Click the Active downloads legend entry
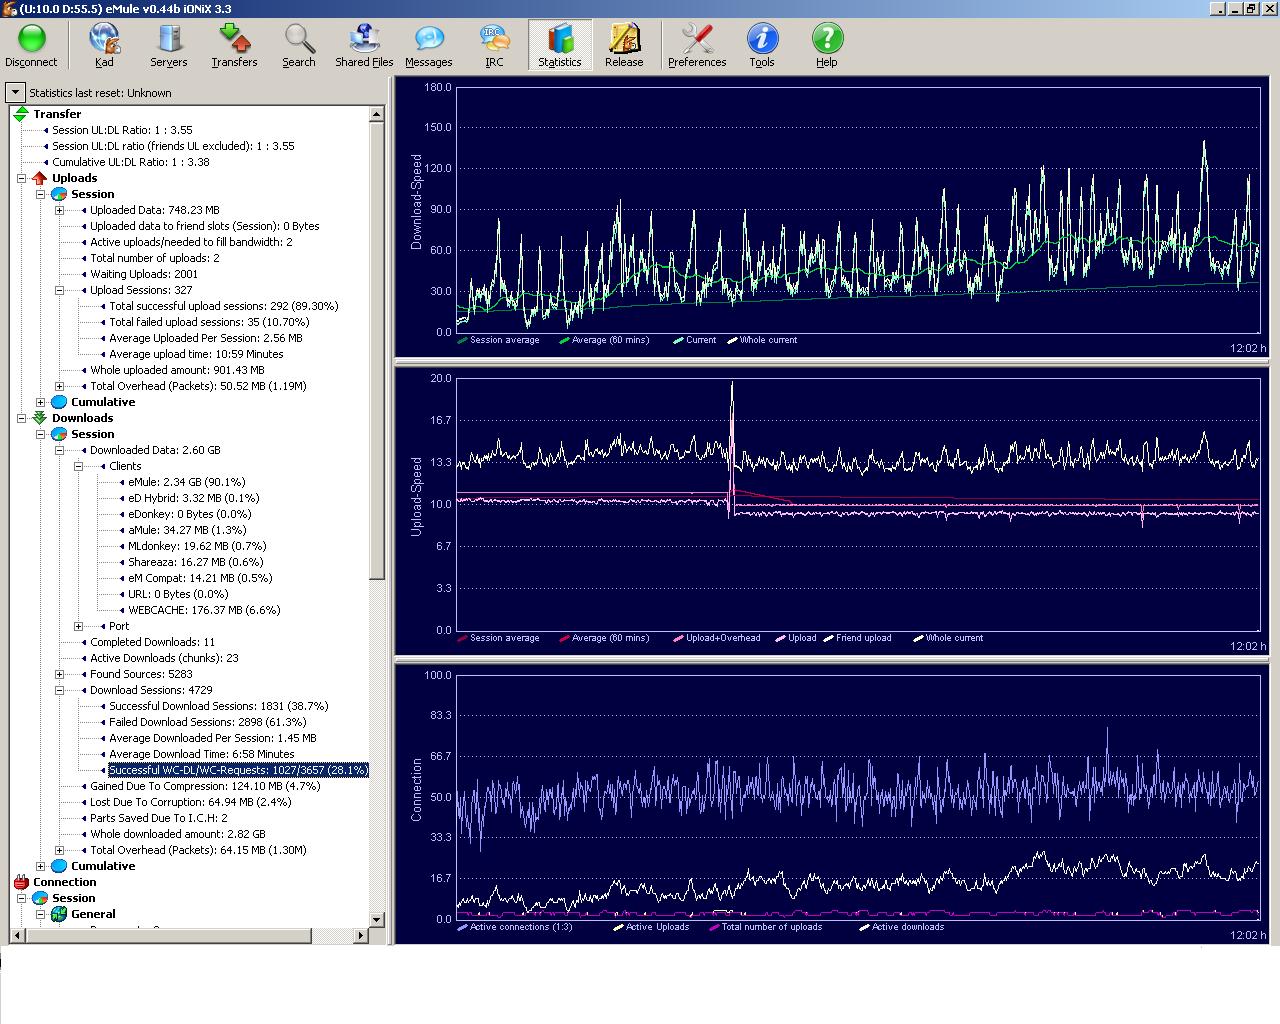Image resolution: width=1280 pixels, height=1024 pixels. (901, 927)
